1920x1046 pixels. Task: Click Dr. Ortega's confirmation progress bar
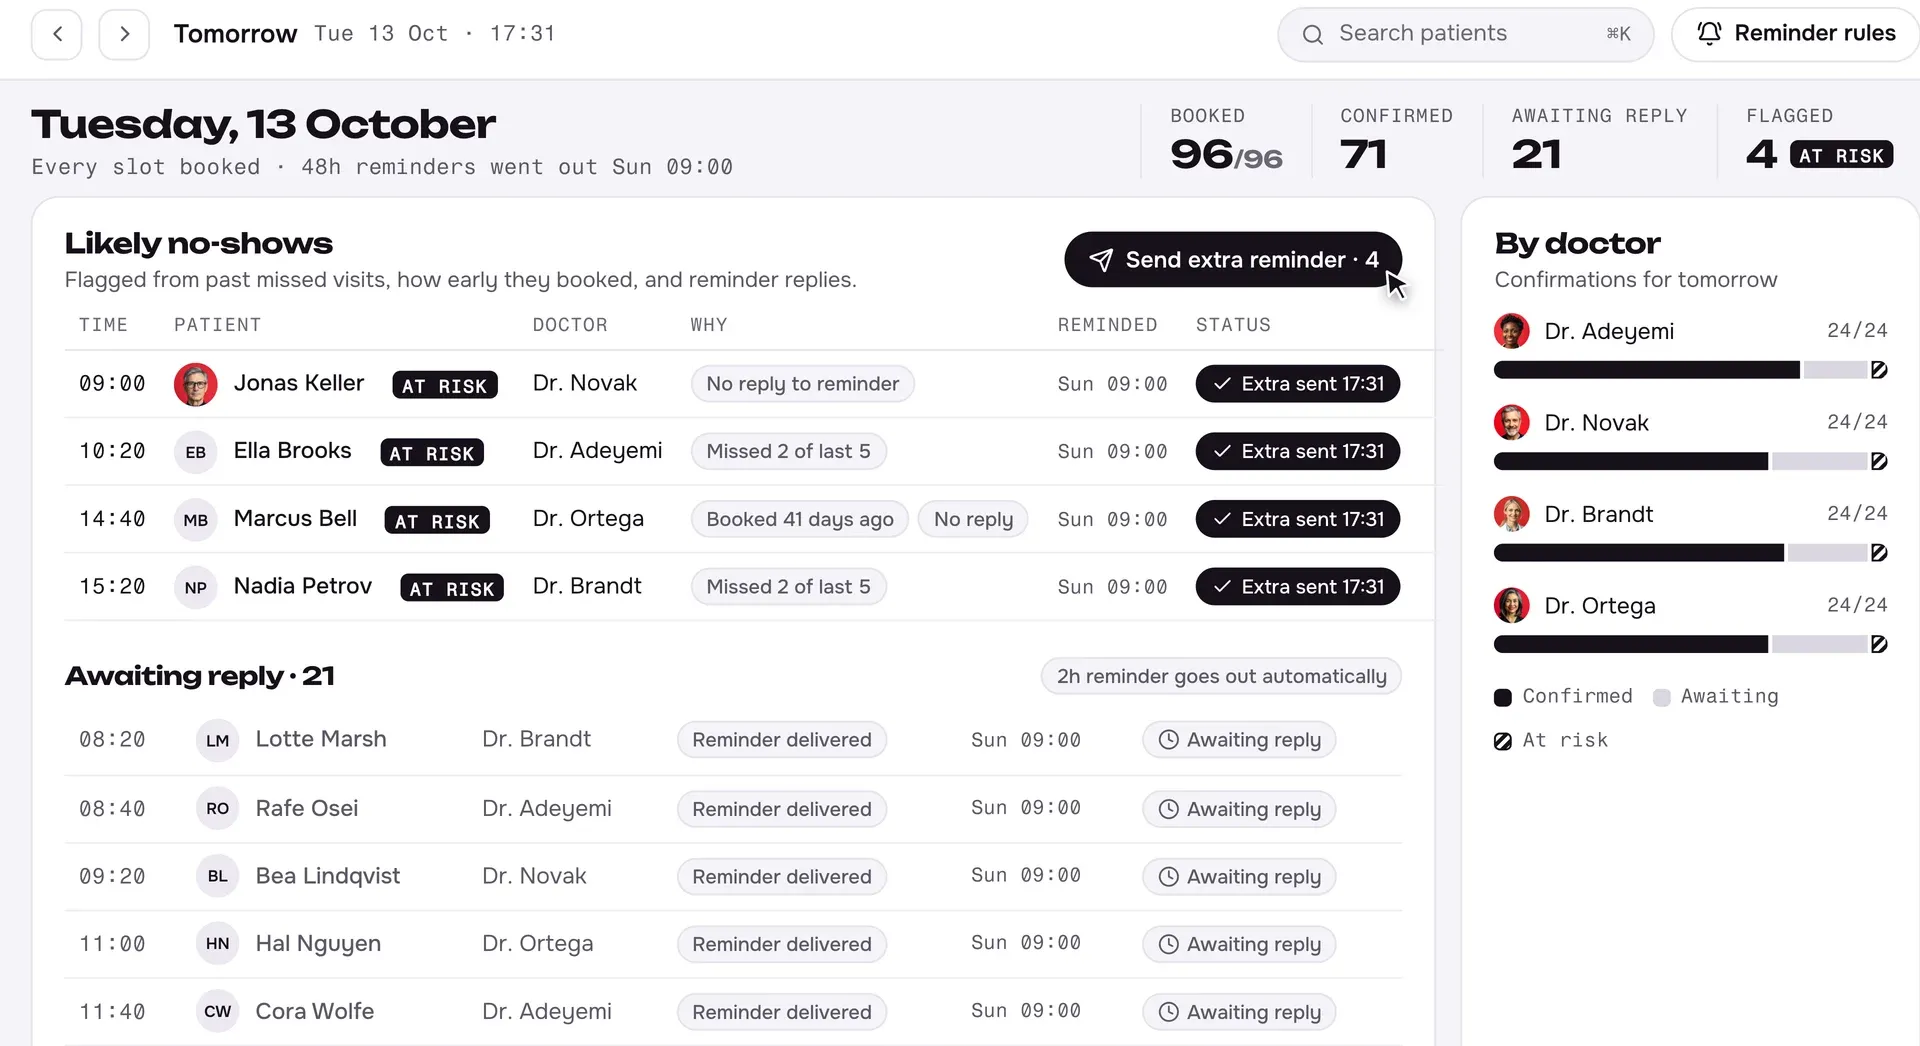click(1691, 644)
